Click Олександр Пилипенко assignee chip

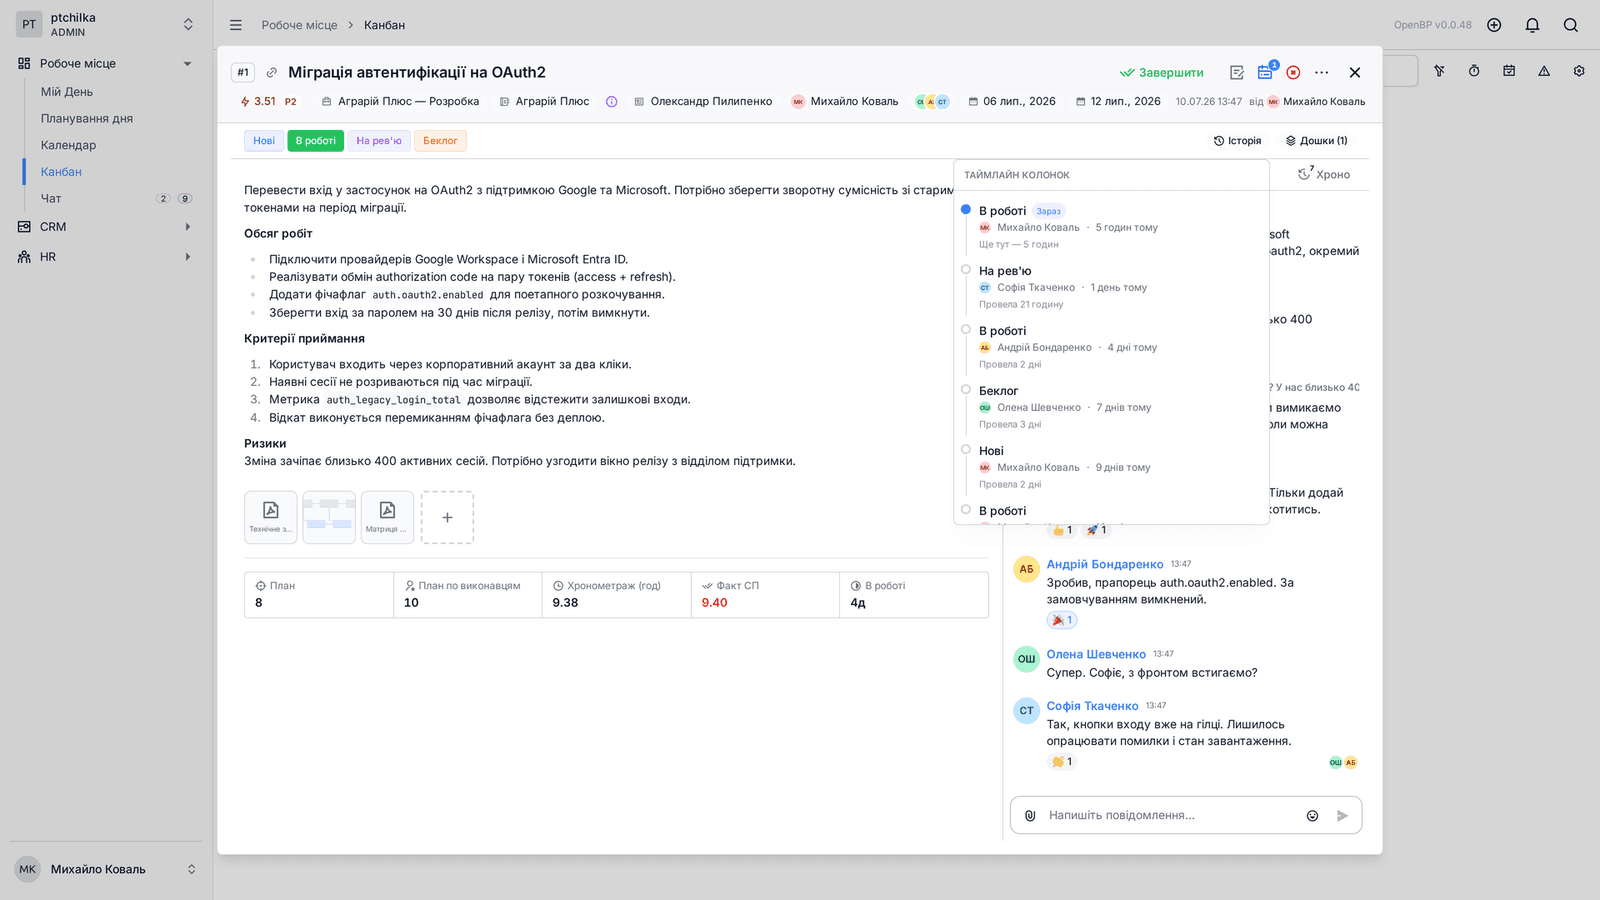pyautogui.click(x=703, y=101)
